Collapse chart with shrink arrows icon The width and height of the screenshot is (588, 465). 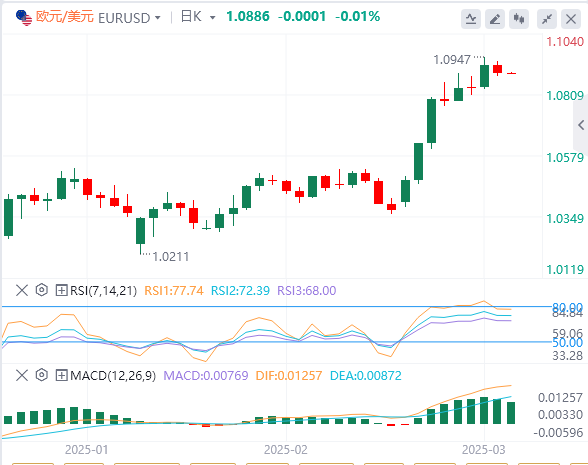coord(547,18)
